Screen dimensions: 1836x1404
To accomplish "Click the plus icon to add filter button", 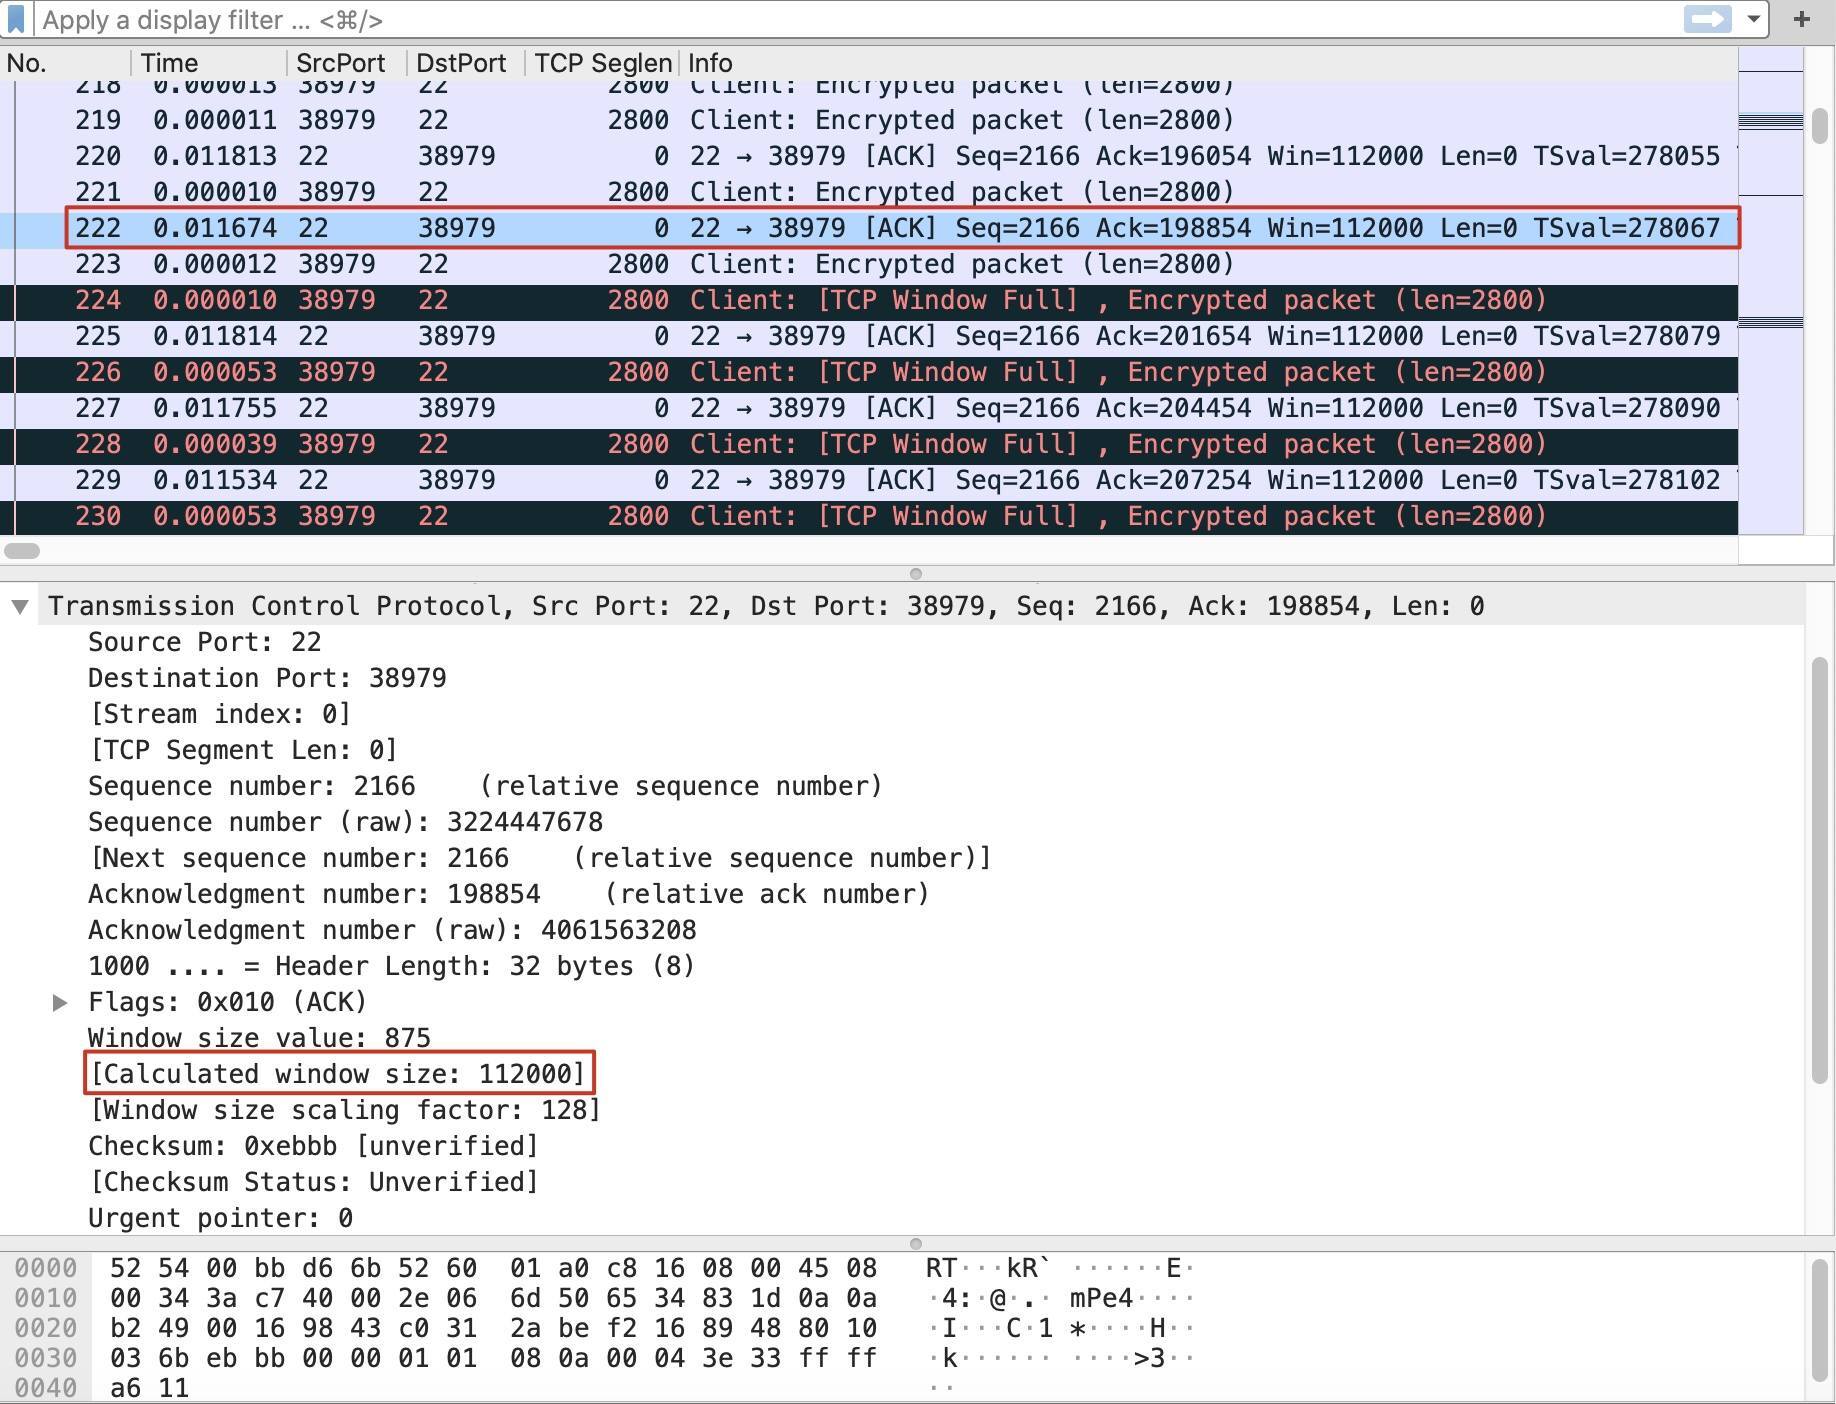I will (x=1802, y=20).
